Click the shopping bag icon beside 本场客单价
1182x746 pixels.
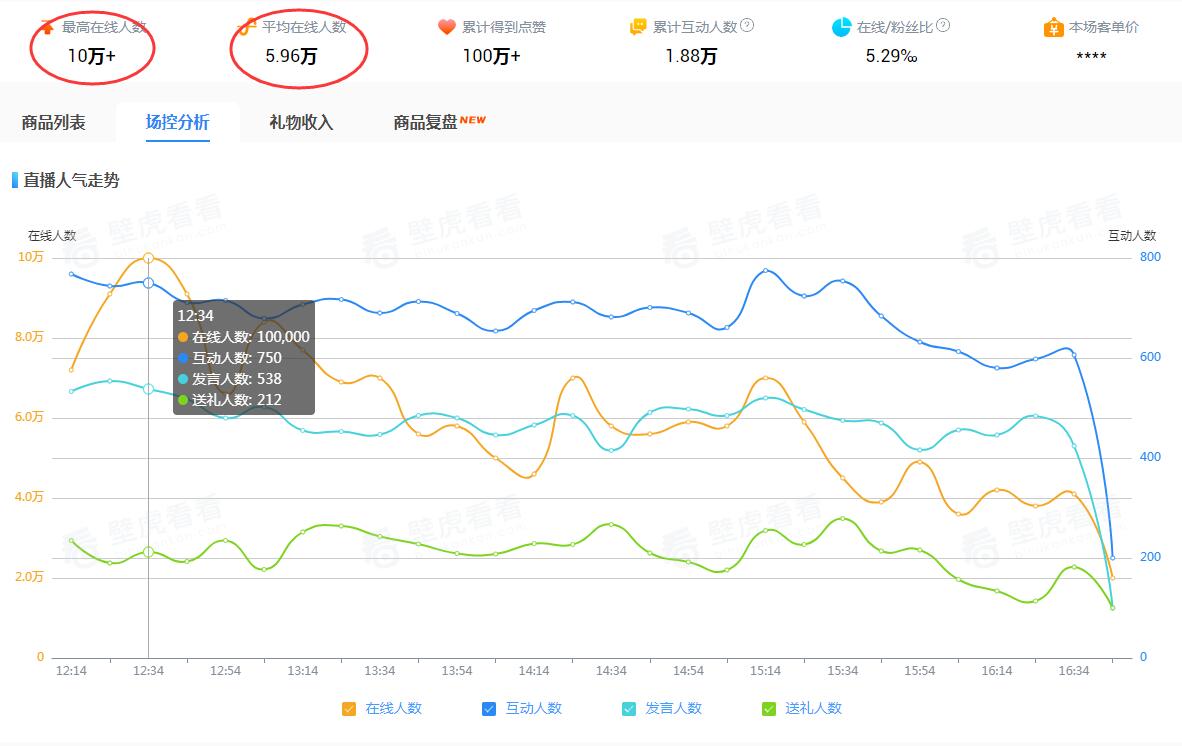point(1053,27)
